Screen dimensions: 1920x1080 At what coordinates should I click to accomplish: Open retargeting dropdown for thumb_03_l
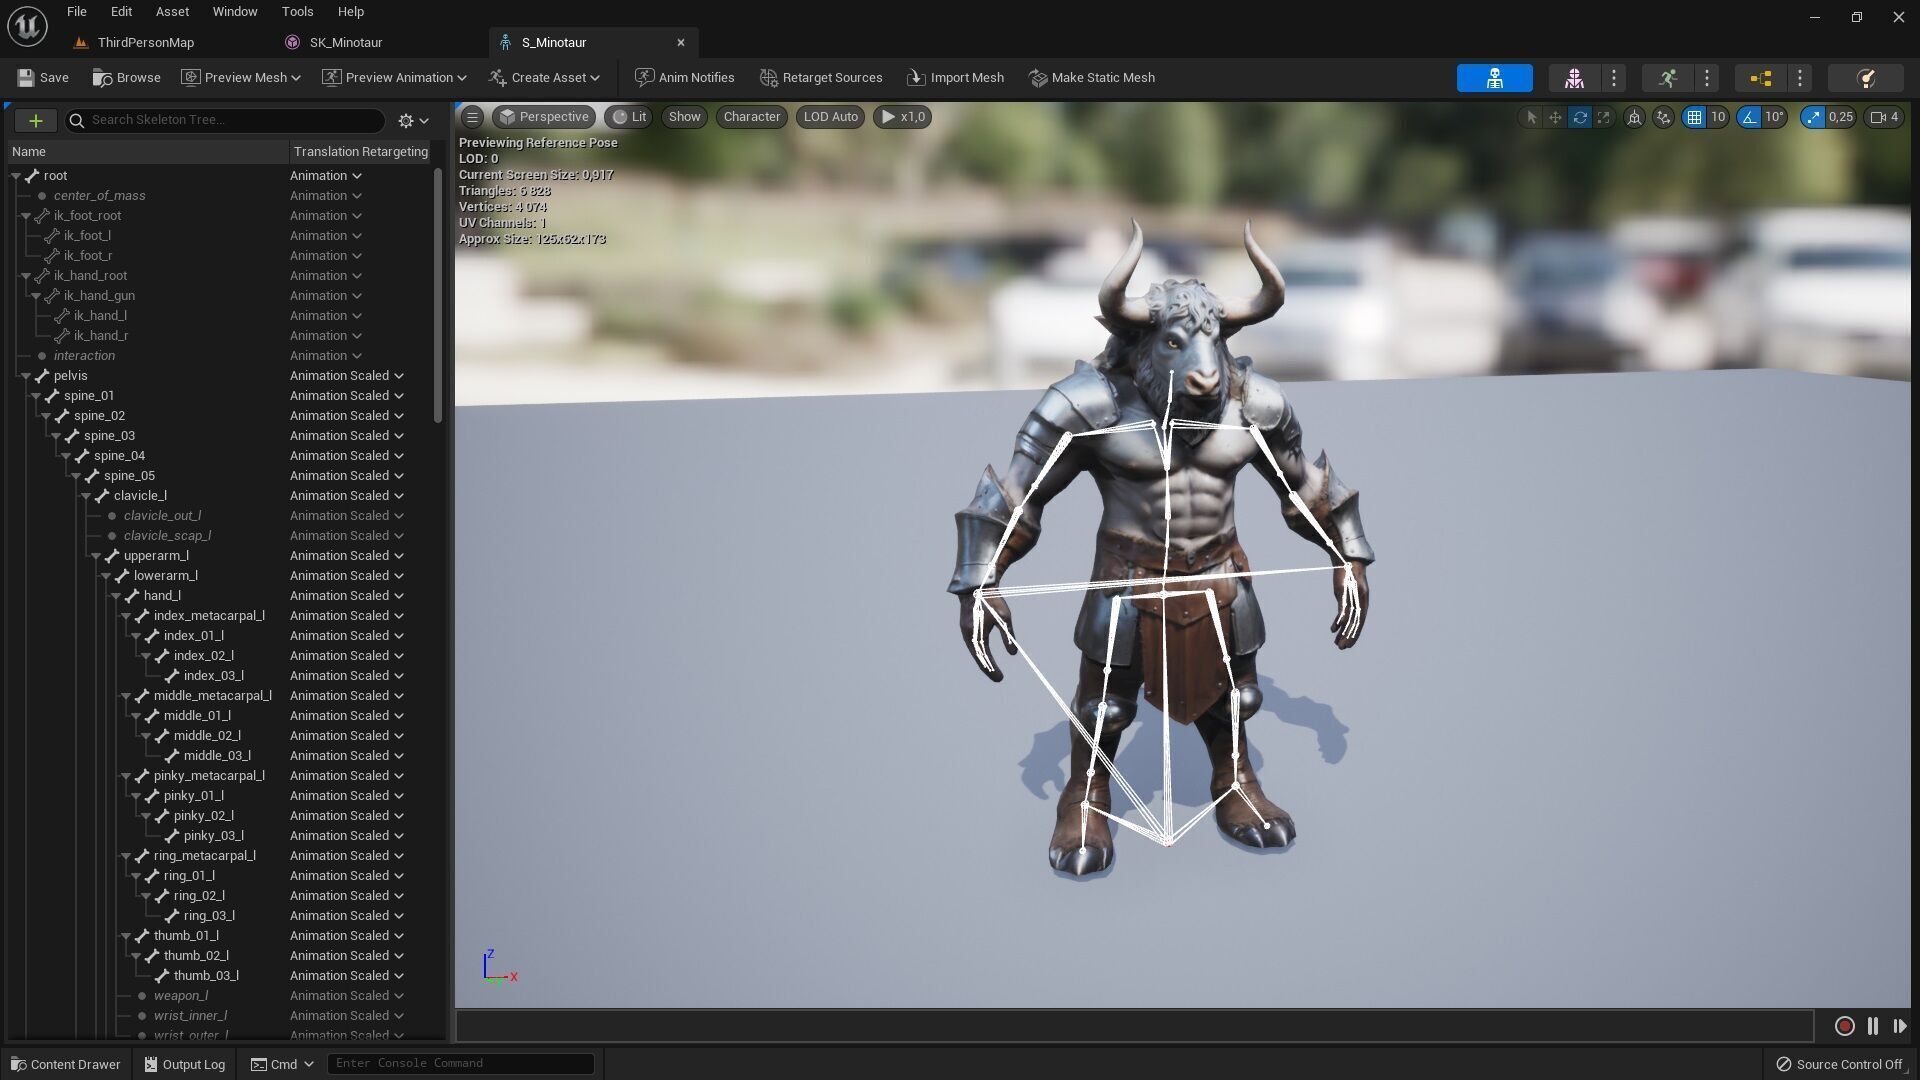click(347, 976)
